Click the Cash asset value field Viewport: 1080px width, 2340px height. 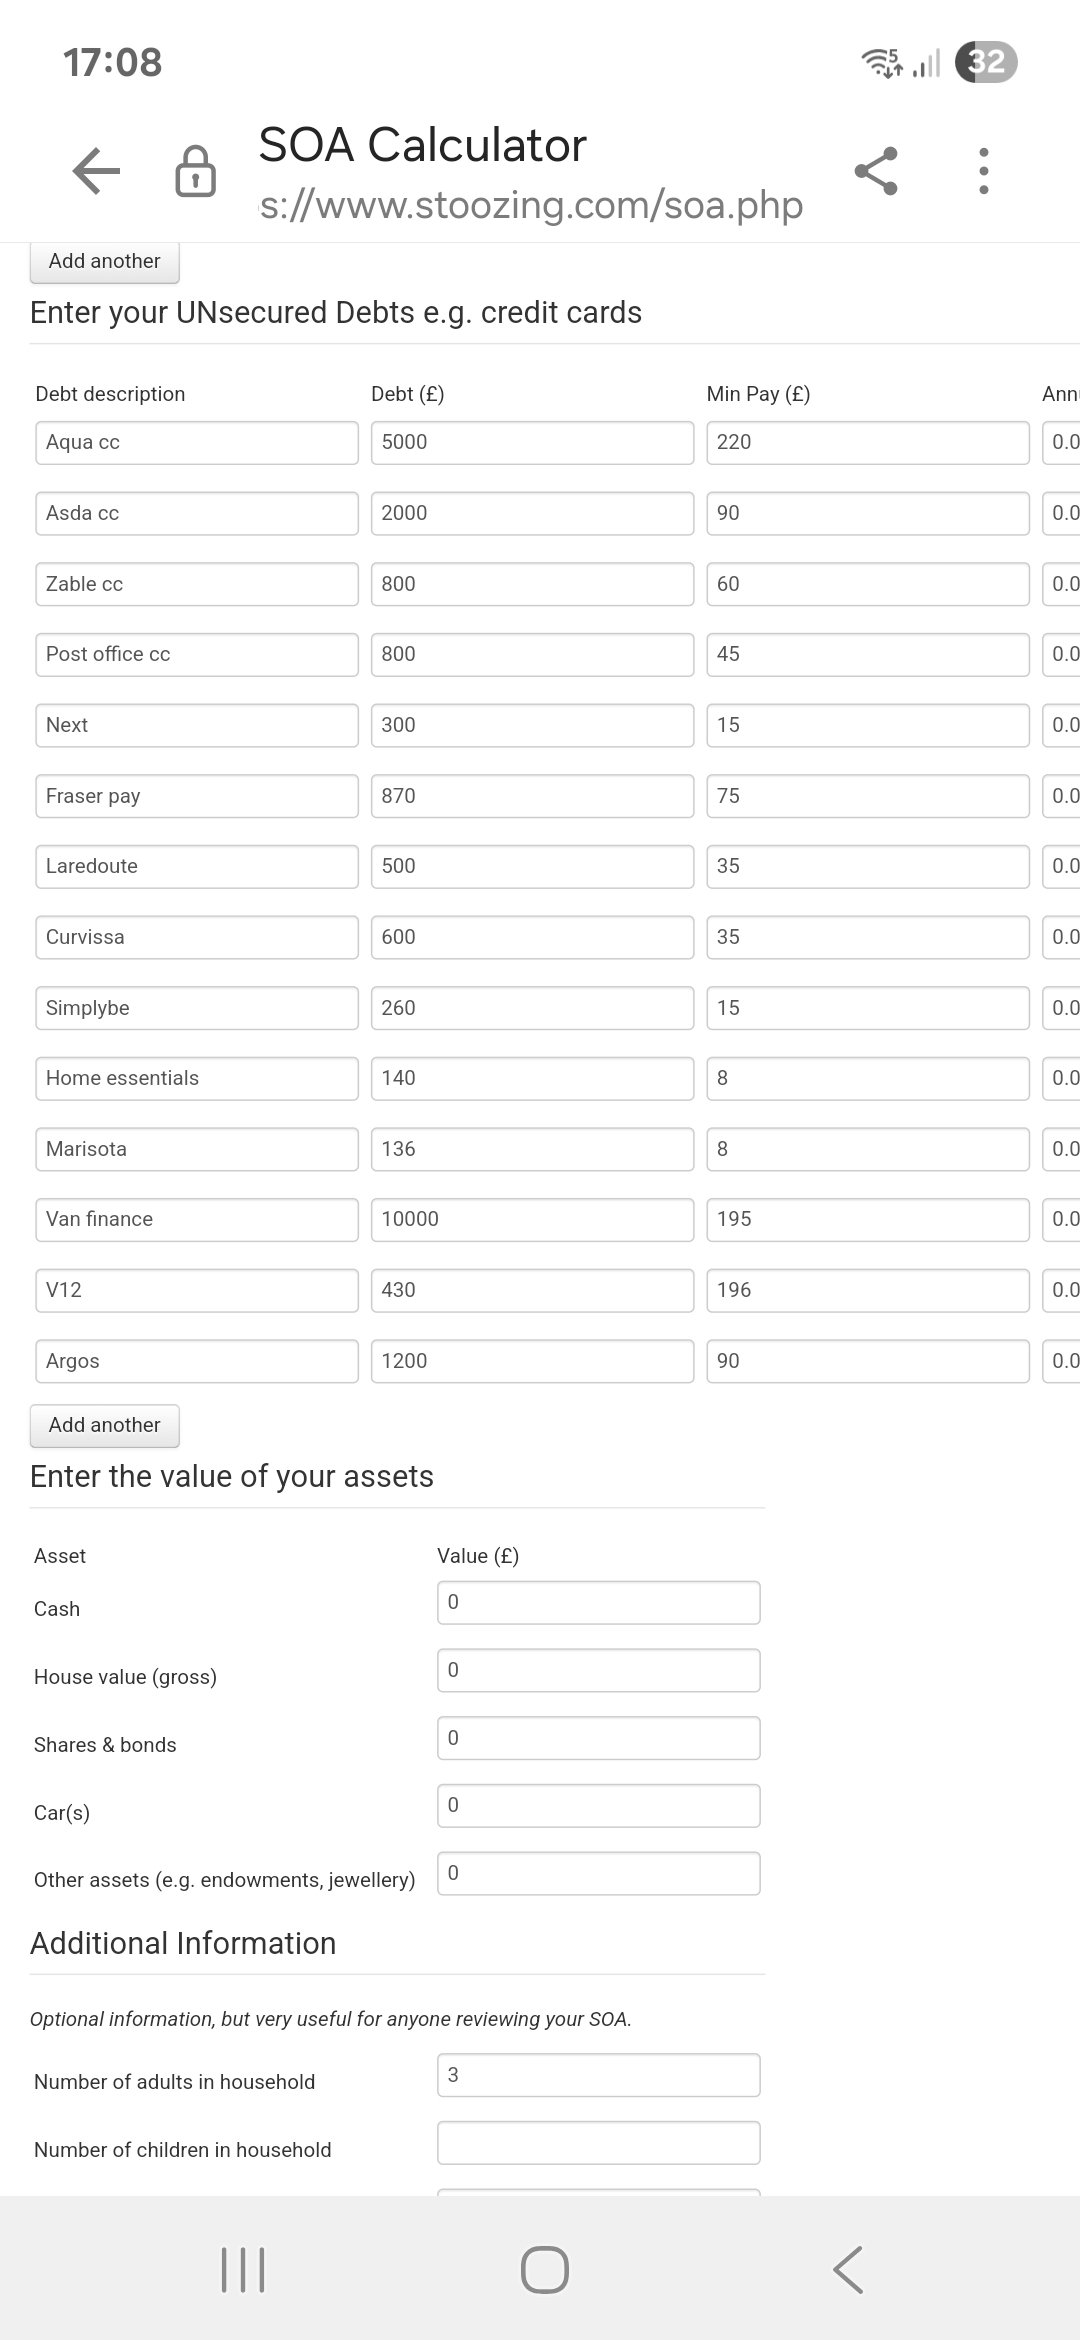598,1602
